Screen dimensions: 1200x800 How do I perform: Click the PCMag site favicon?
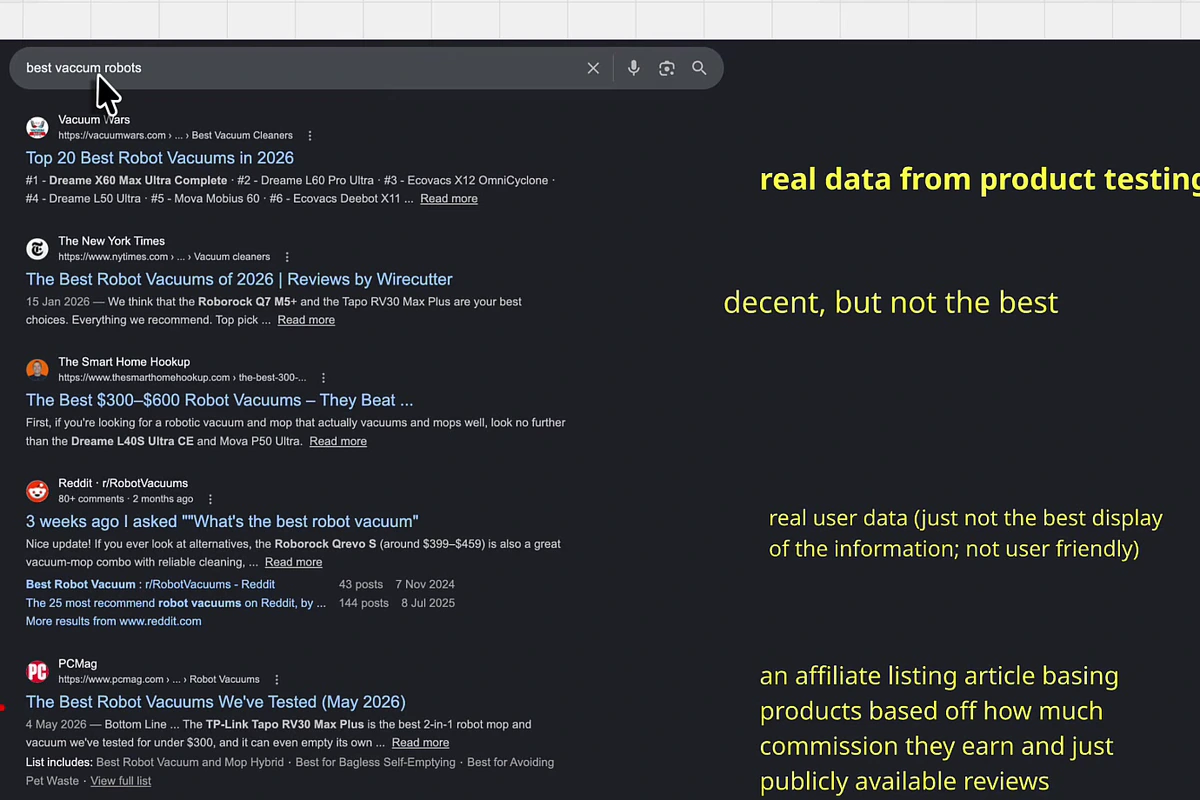tap(37, 671)
